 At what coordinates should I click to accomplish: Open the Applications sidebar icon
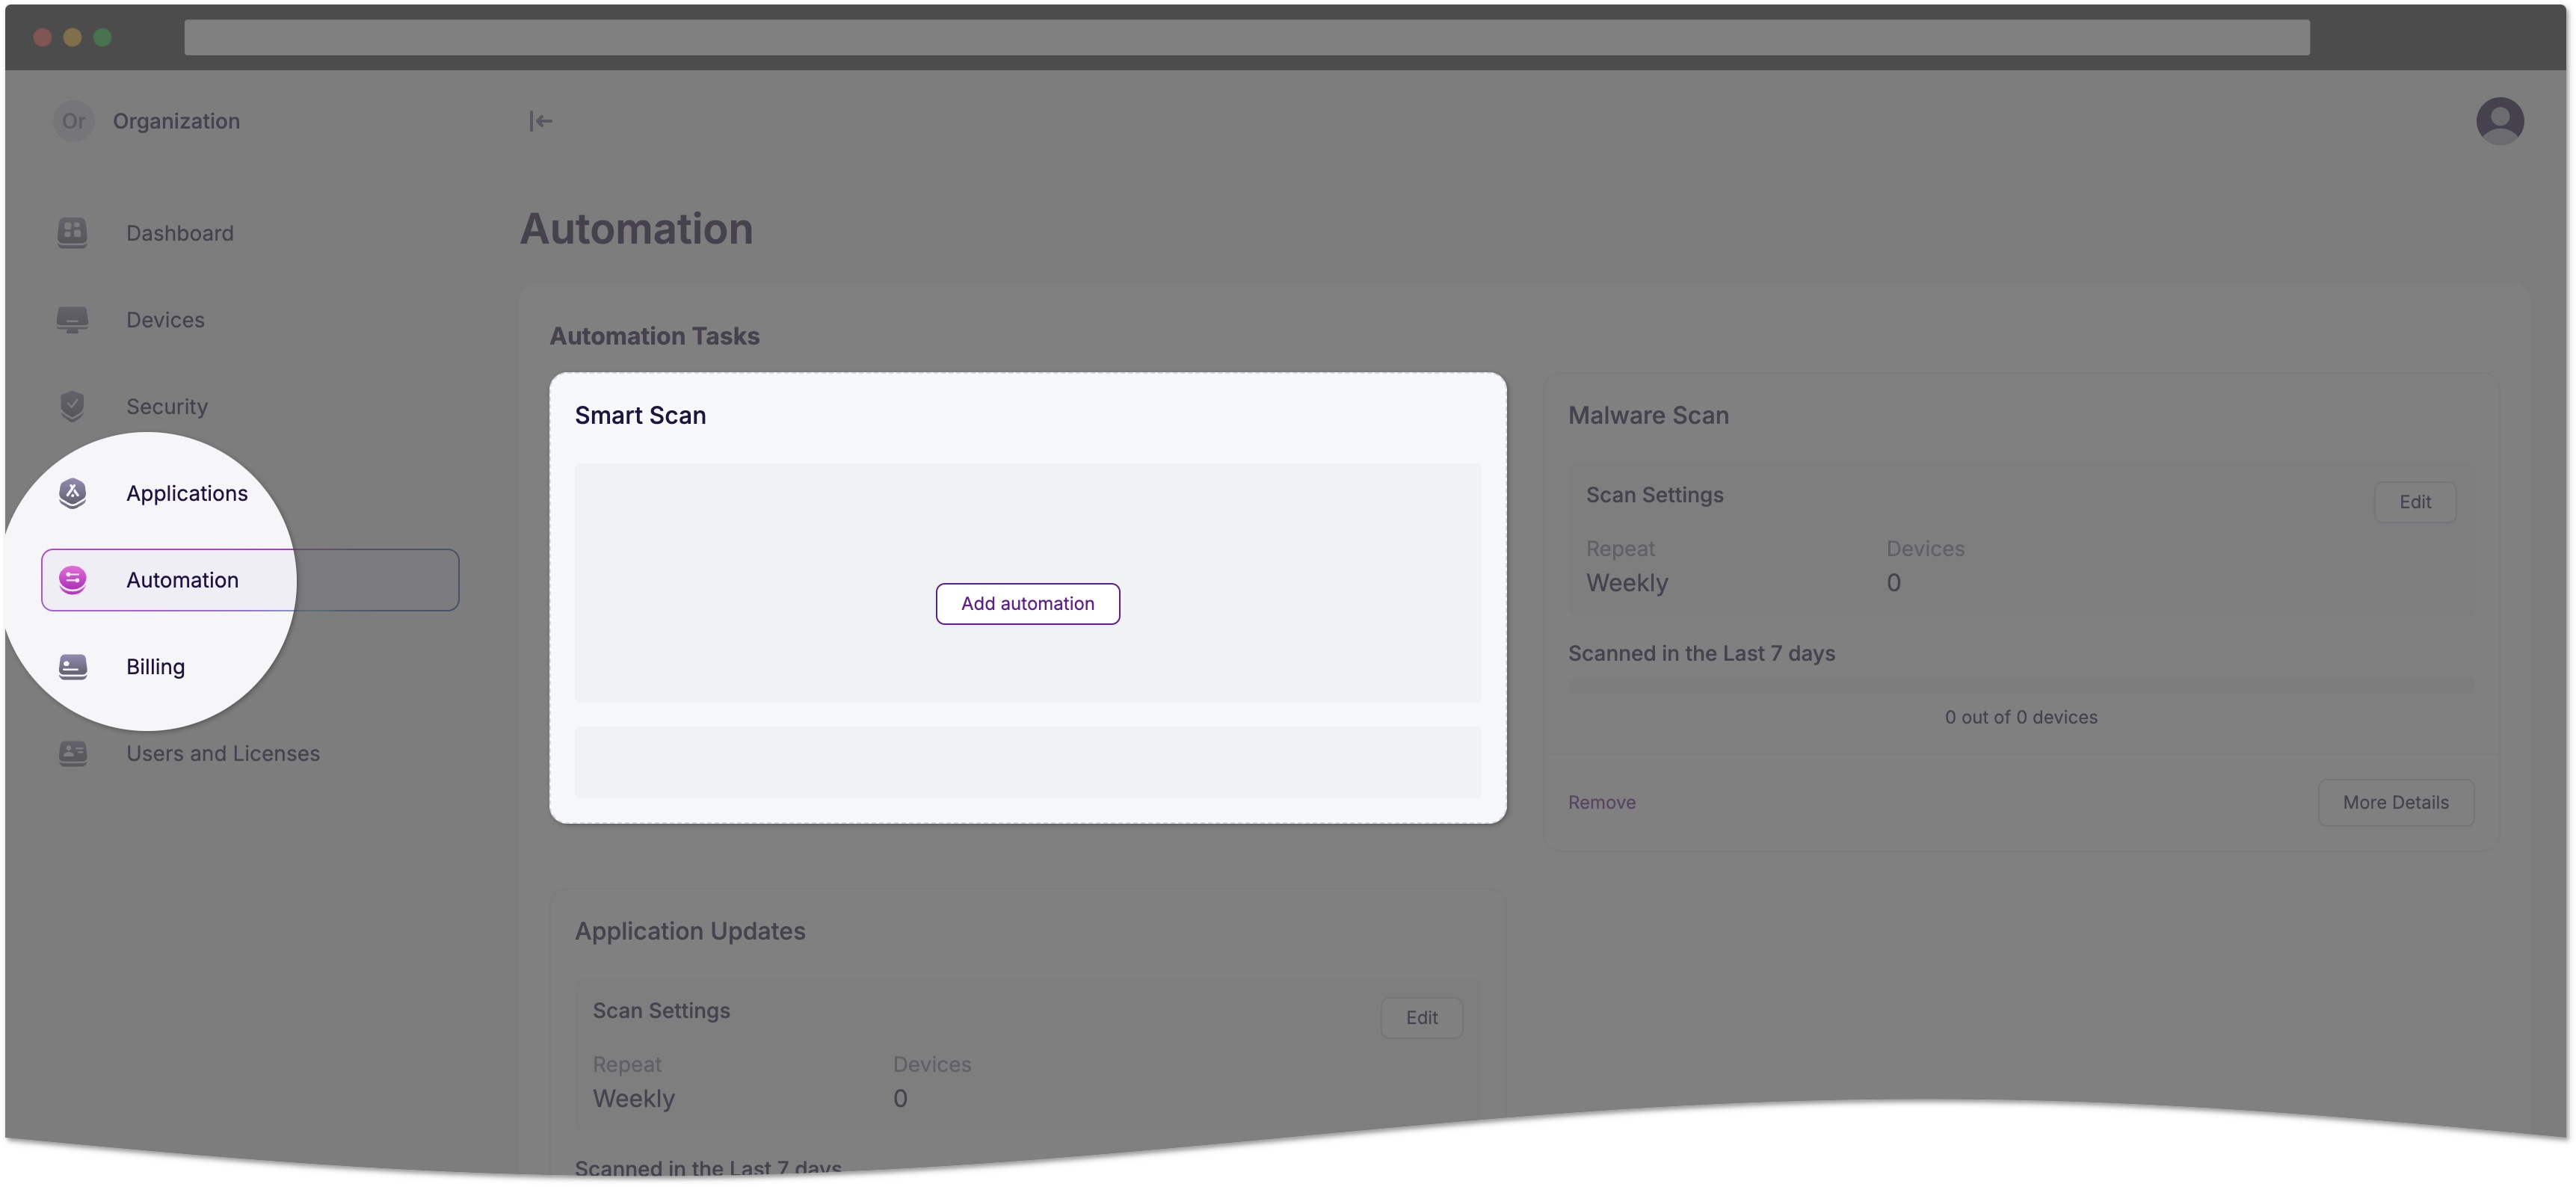coord(72,493)
